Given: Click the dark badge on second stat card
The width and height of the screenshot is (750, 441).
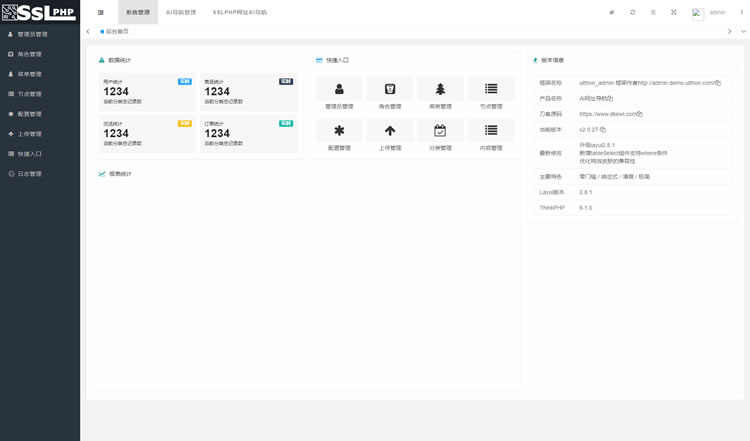Looking at the screenshot, I should 286,82.
